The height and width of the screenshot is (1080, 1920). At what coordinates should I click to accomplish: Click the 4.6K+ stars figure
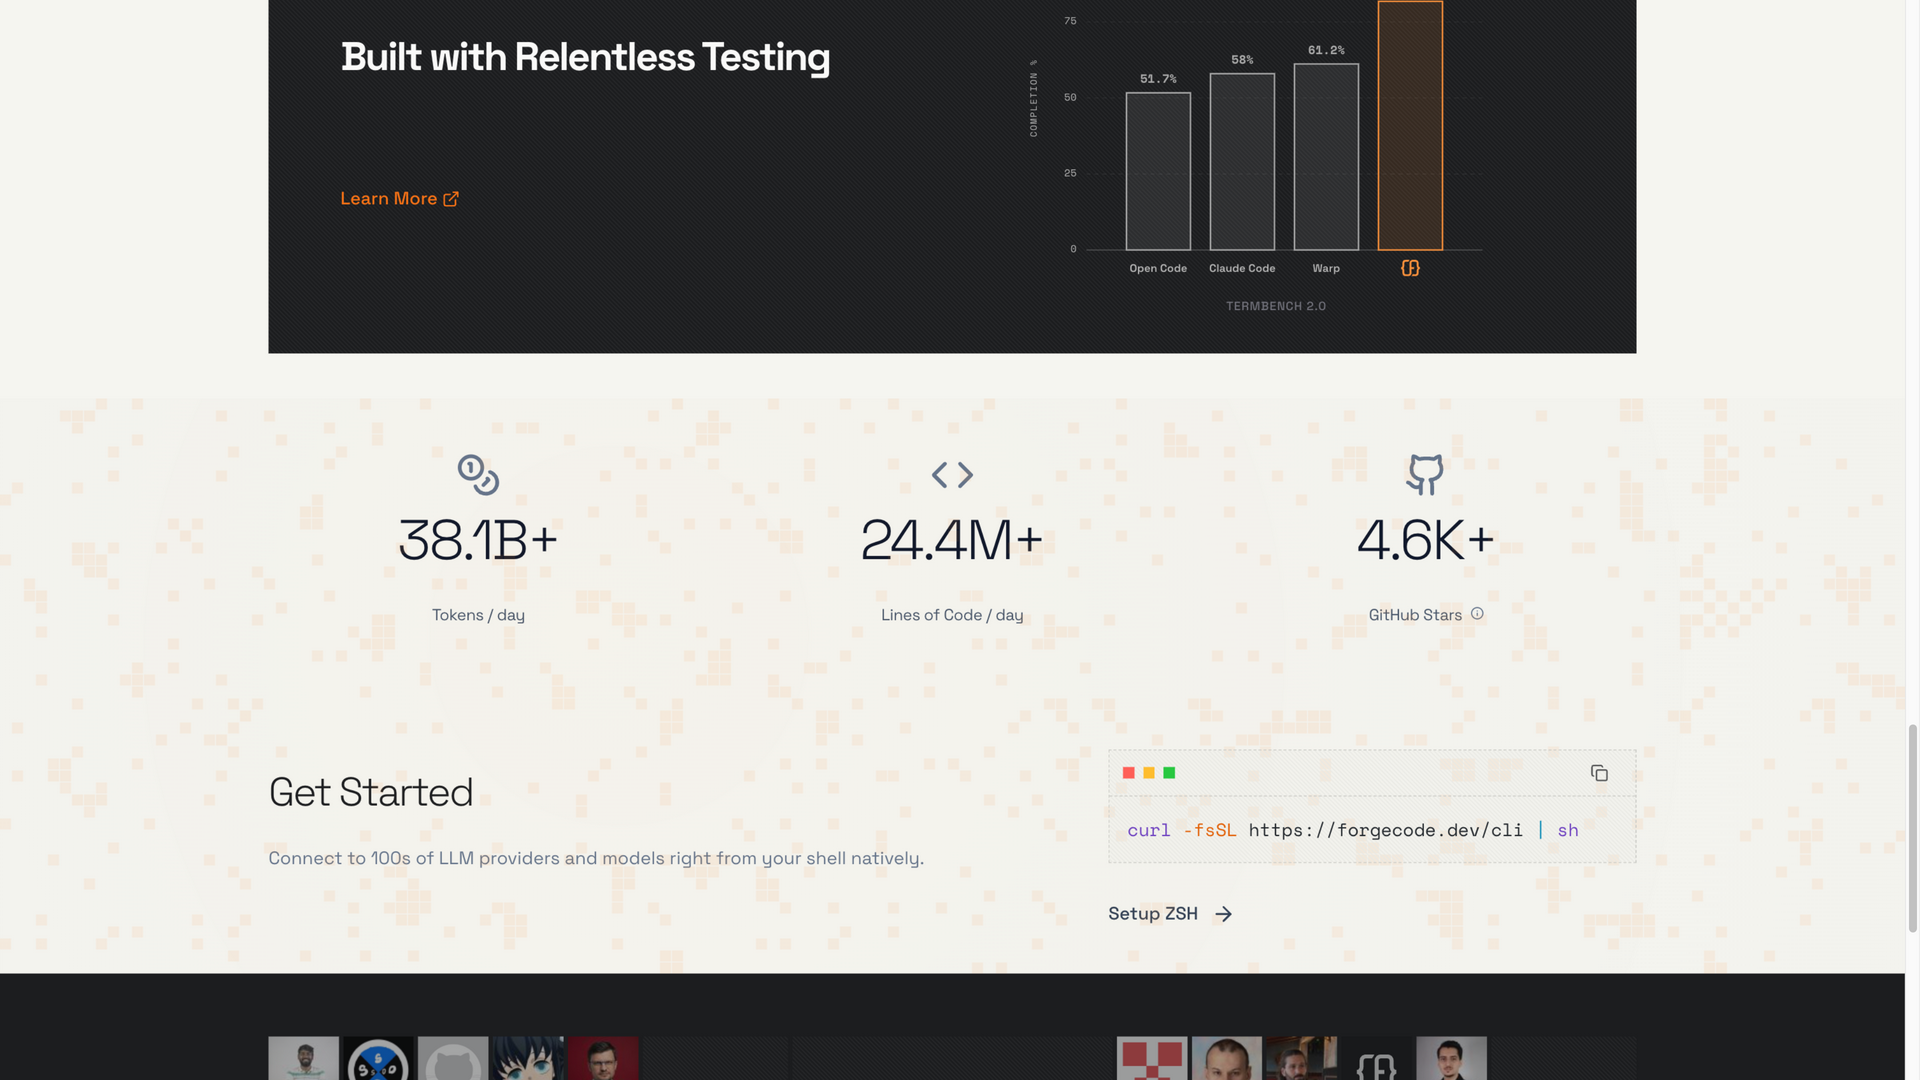click(x=1425, y=540)
